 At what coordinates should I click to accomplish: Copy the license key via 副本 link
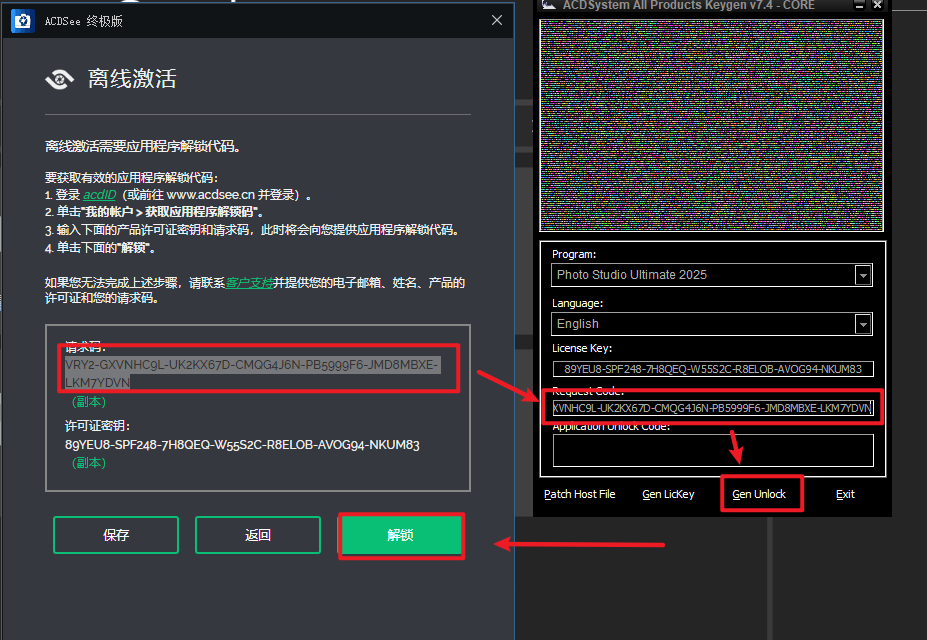coord(88,463)
